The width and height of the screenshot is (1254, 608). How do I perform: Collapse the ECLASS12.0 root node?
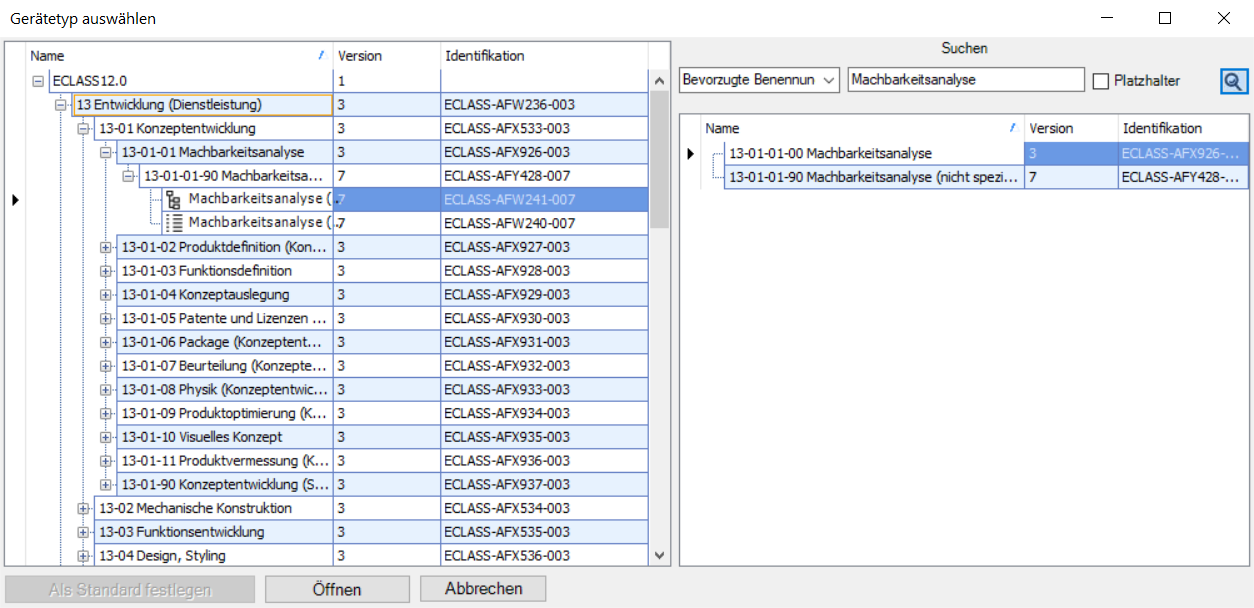click(38, 81)
